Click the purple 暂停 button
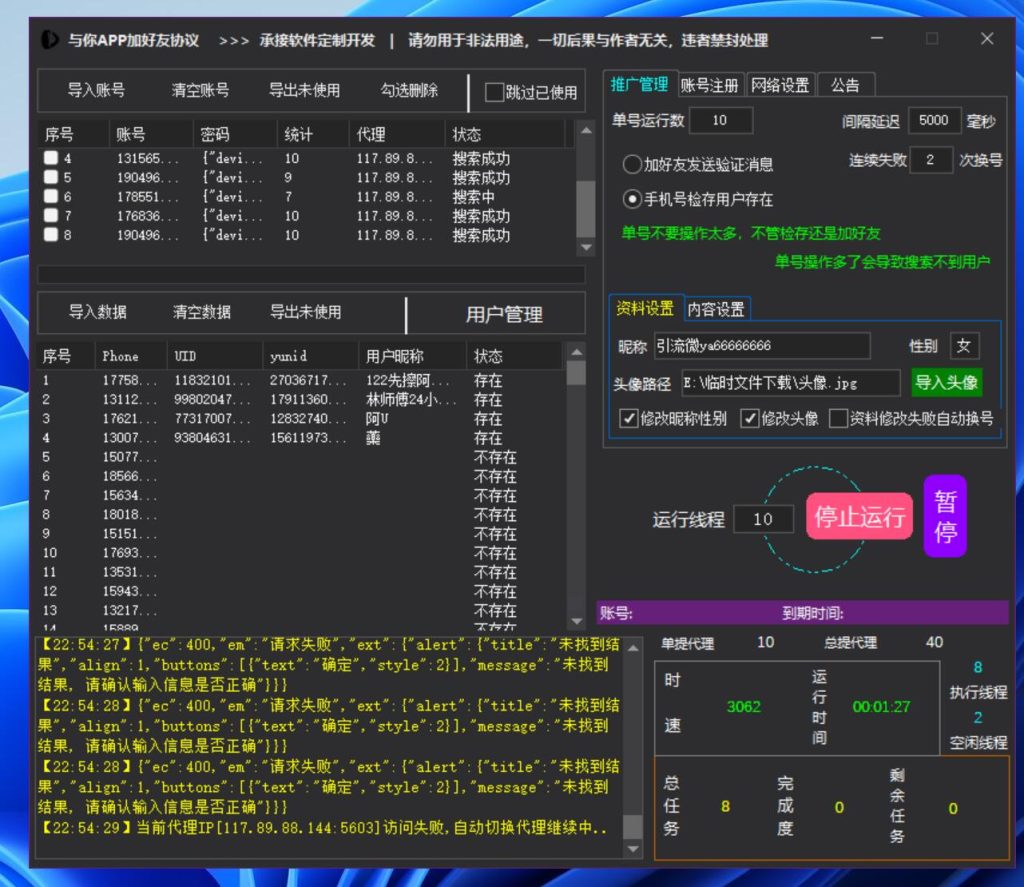This screenshot has width=1024, height=887. pos(944,516)
